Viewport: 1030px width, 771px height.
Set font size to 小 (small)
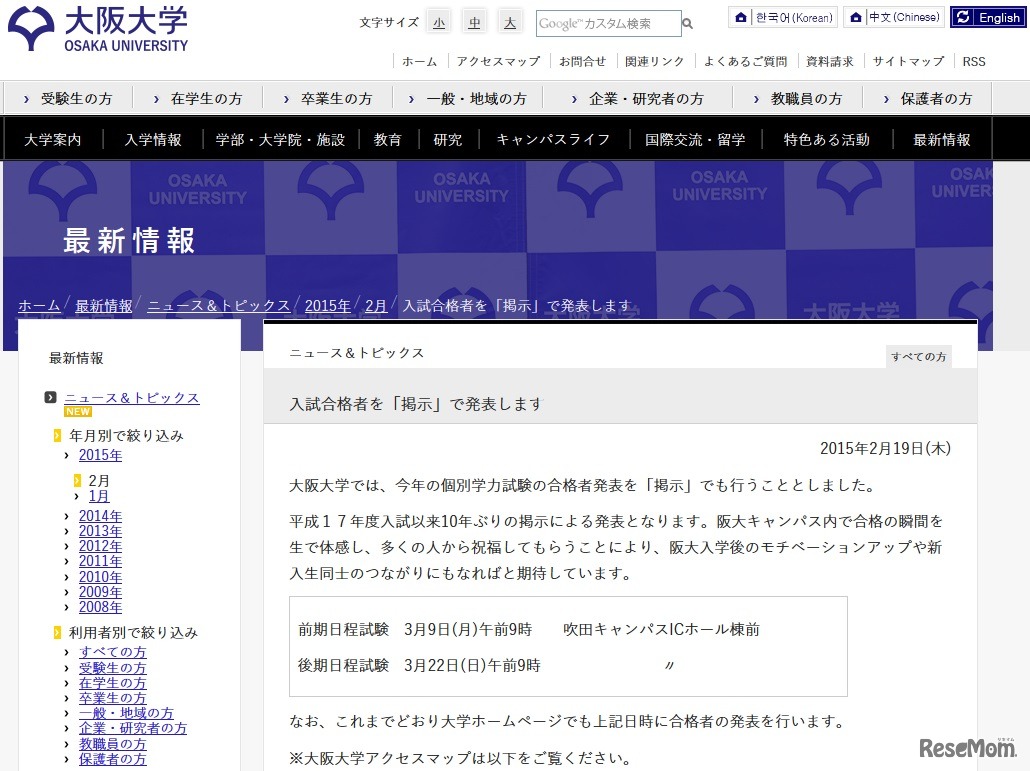coord(438,21)
